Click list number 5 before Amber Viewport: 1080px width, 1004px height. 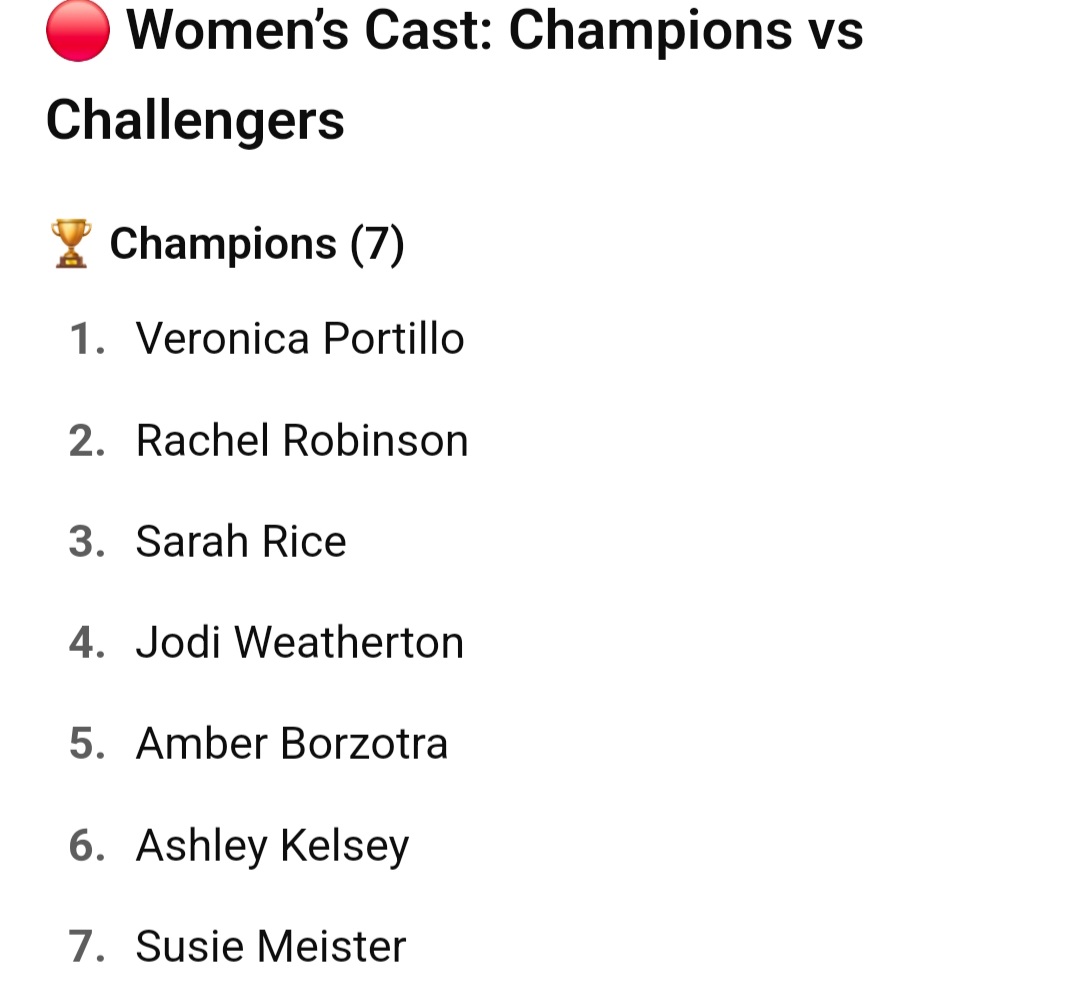[x=87, y=744]
